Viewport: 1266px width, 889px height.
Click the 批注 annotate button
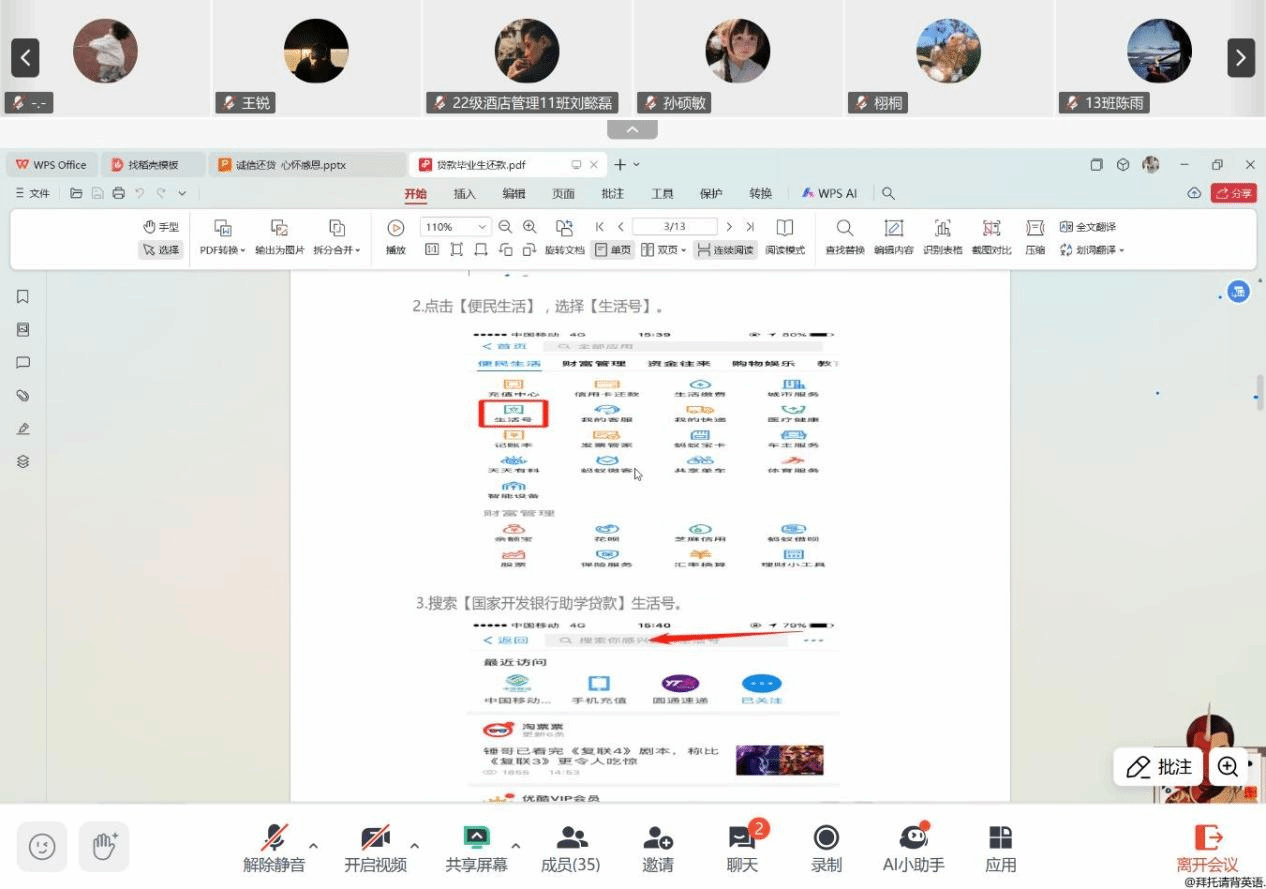1159,767
